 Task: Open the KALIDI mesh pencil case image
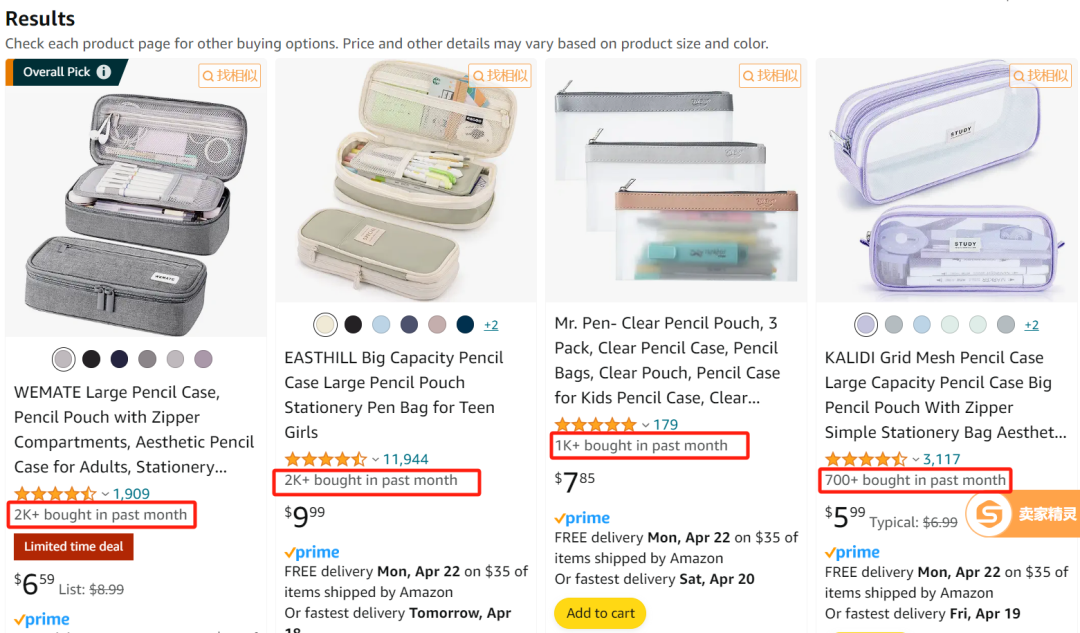(x=946, y=180)
